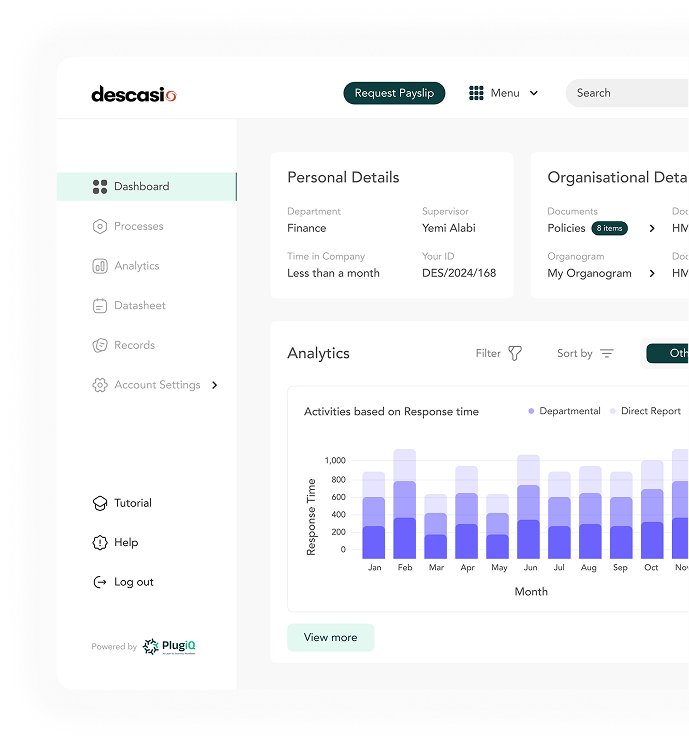Click the Datasheet icon in sidebar
The height and width of the screenshot is (747, 689).
tap(99, 306)
